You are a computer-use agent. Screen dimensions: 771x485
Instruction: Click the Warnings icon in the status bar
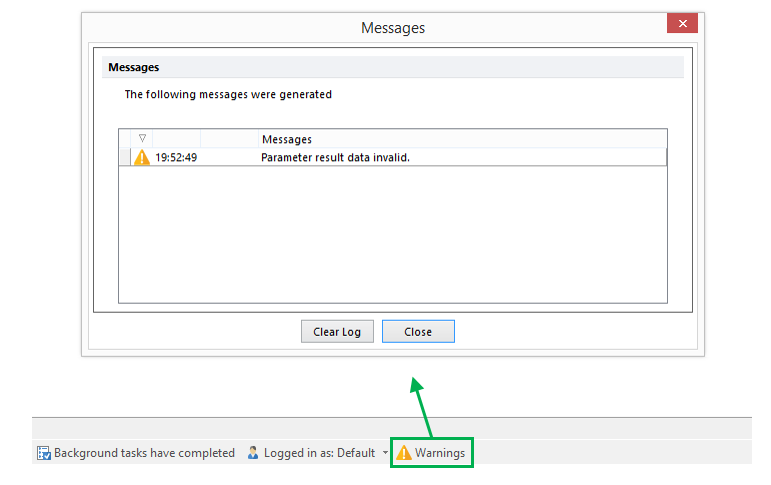click(403, 453)
